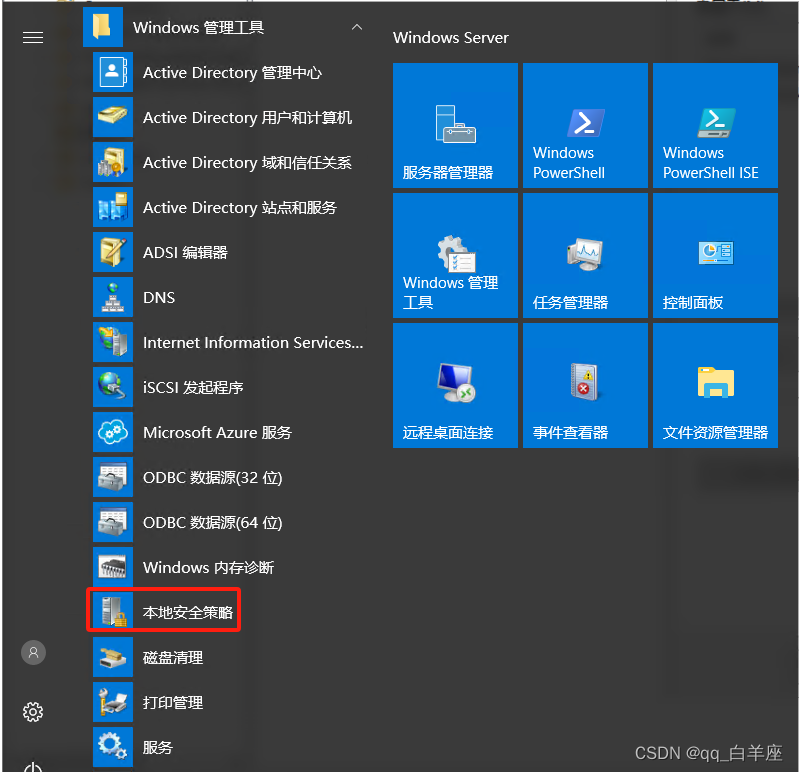The width and height of the screenshot is (799, 772).
Task: Select "ODBC 数据源(32 位)" text
Action: tap(212, 477)
